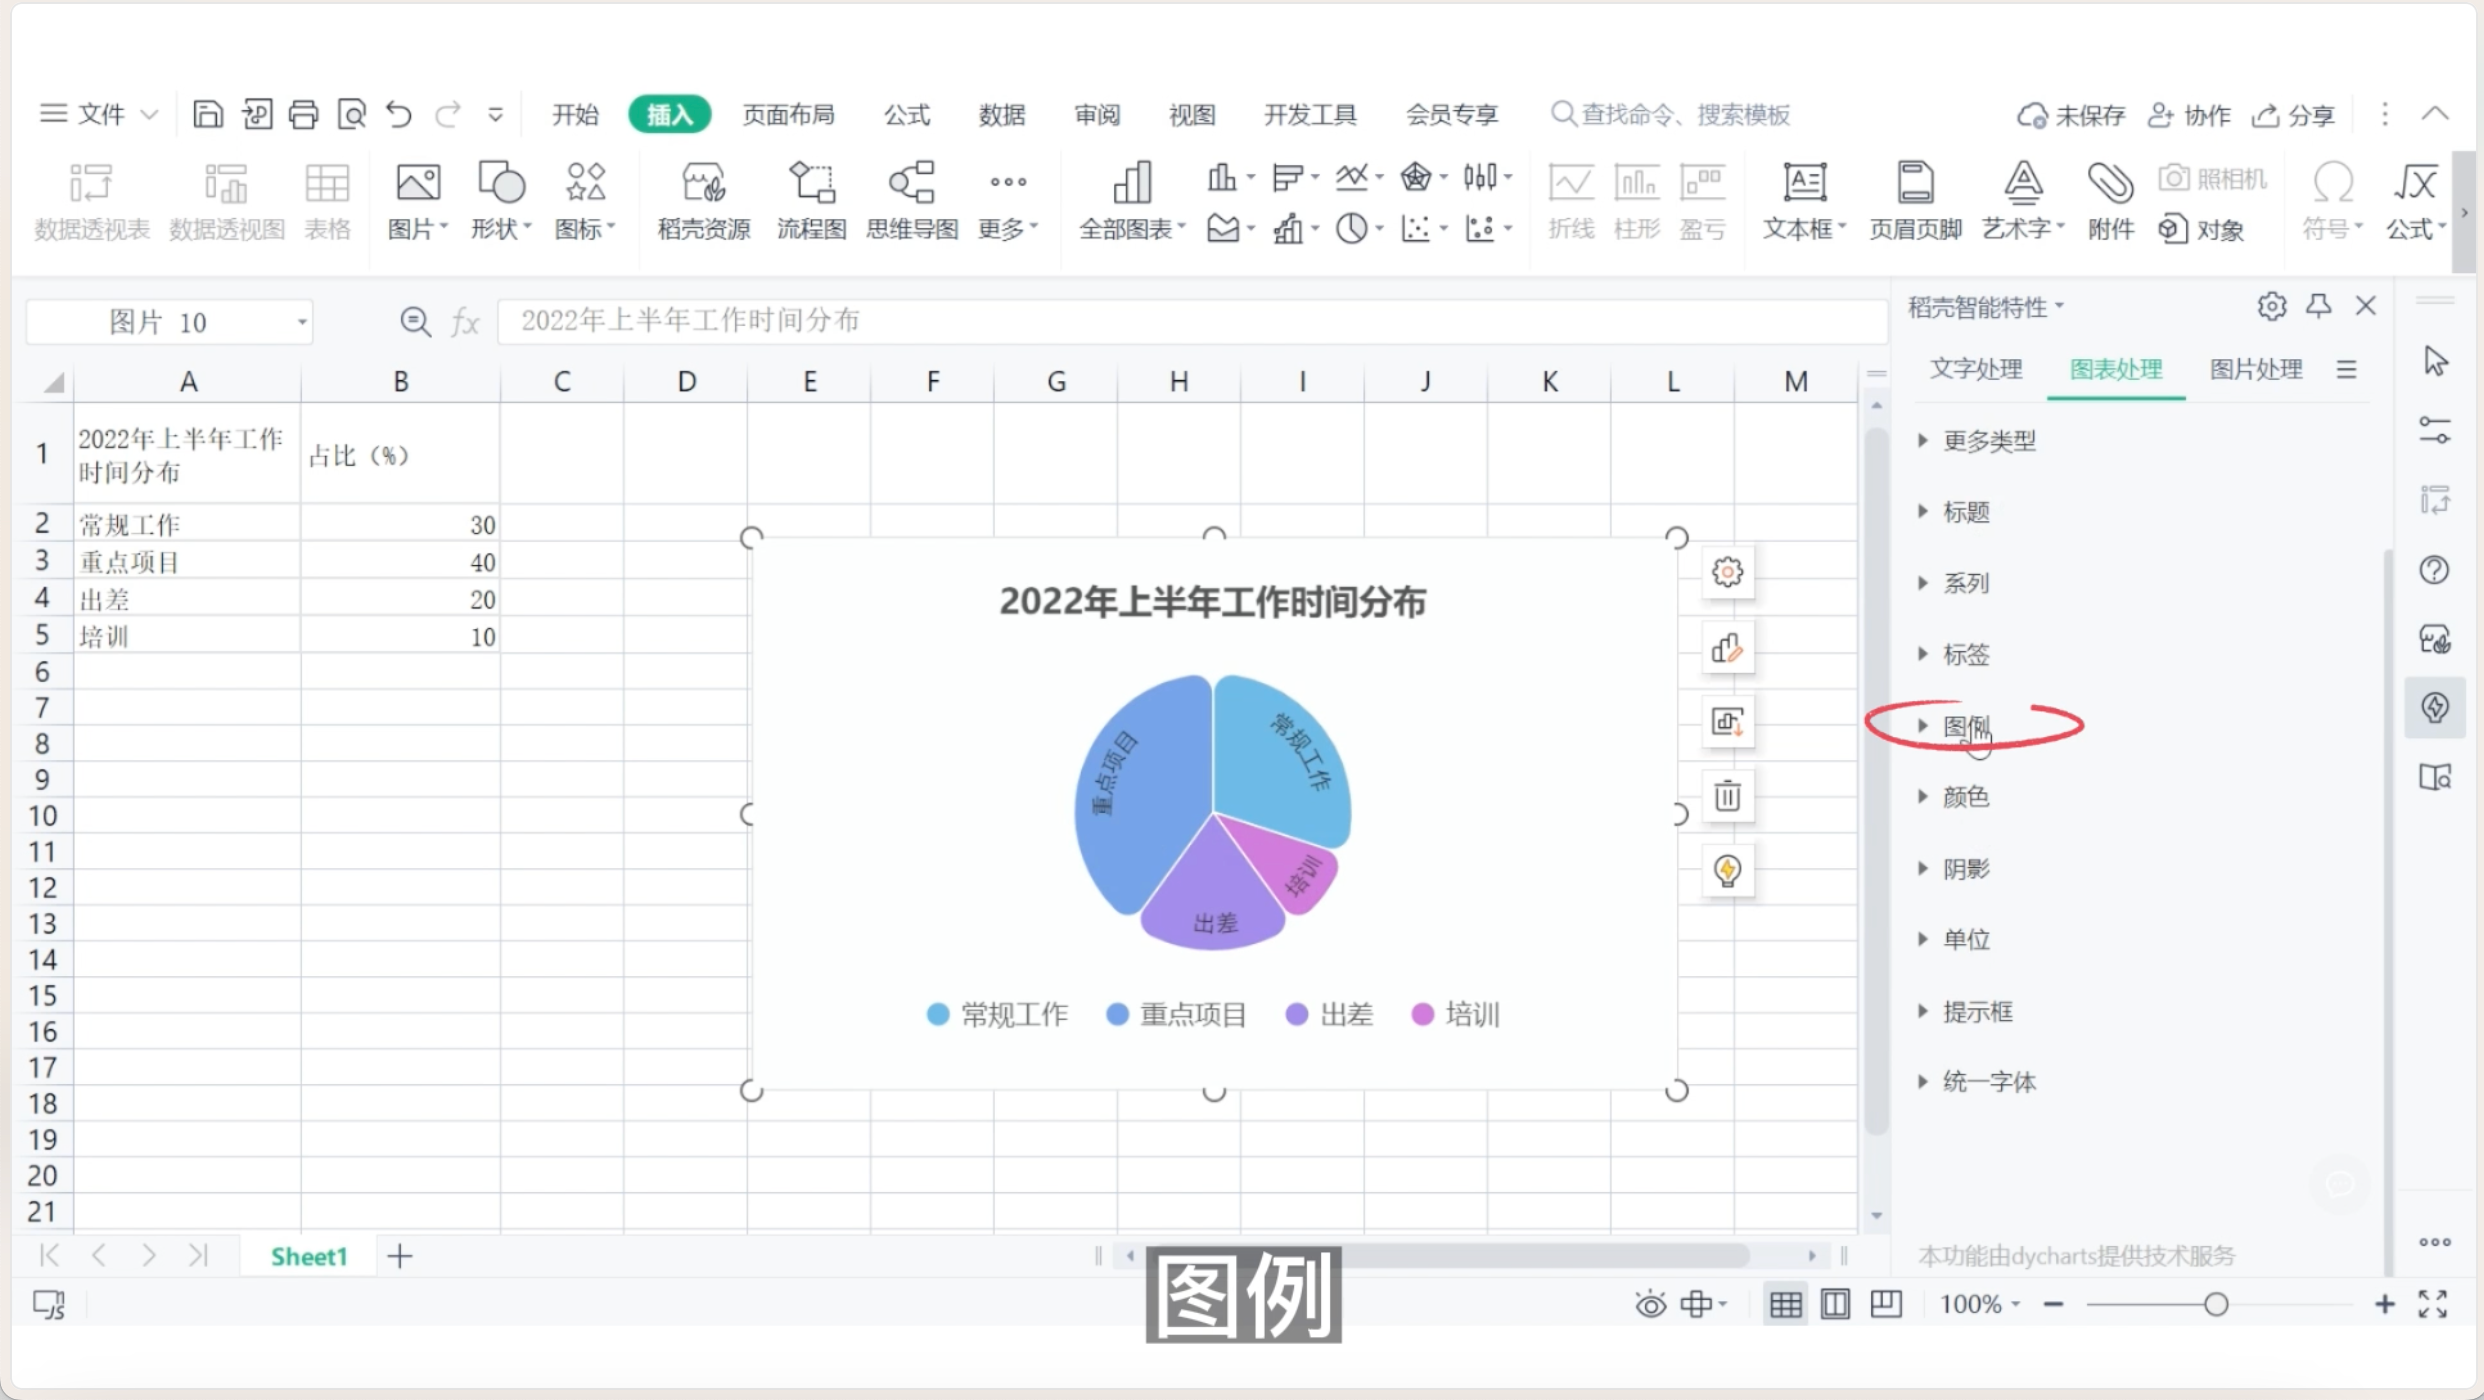Click the 未保存 cloud status button
Image resolution: width=2484 pixels, height=1400 pixels.
point(2071,115)
